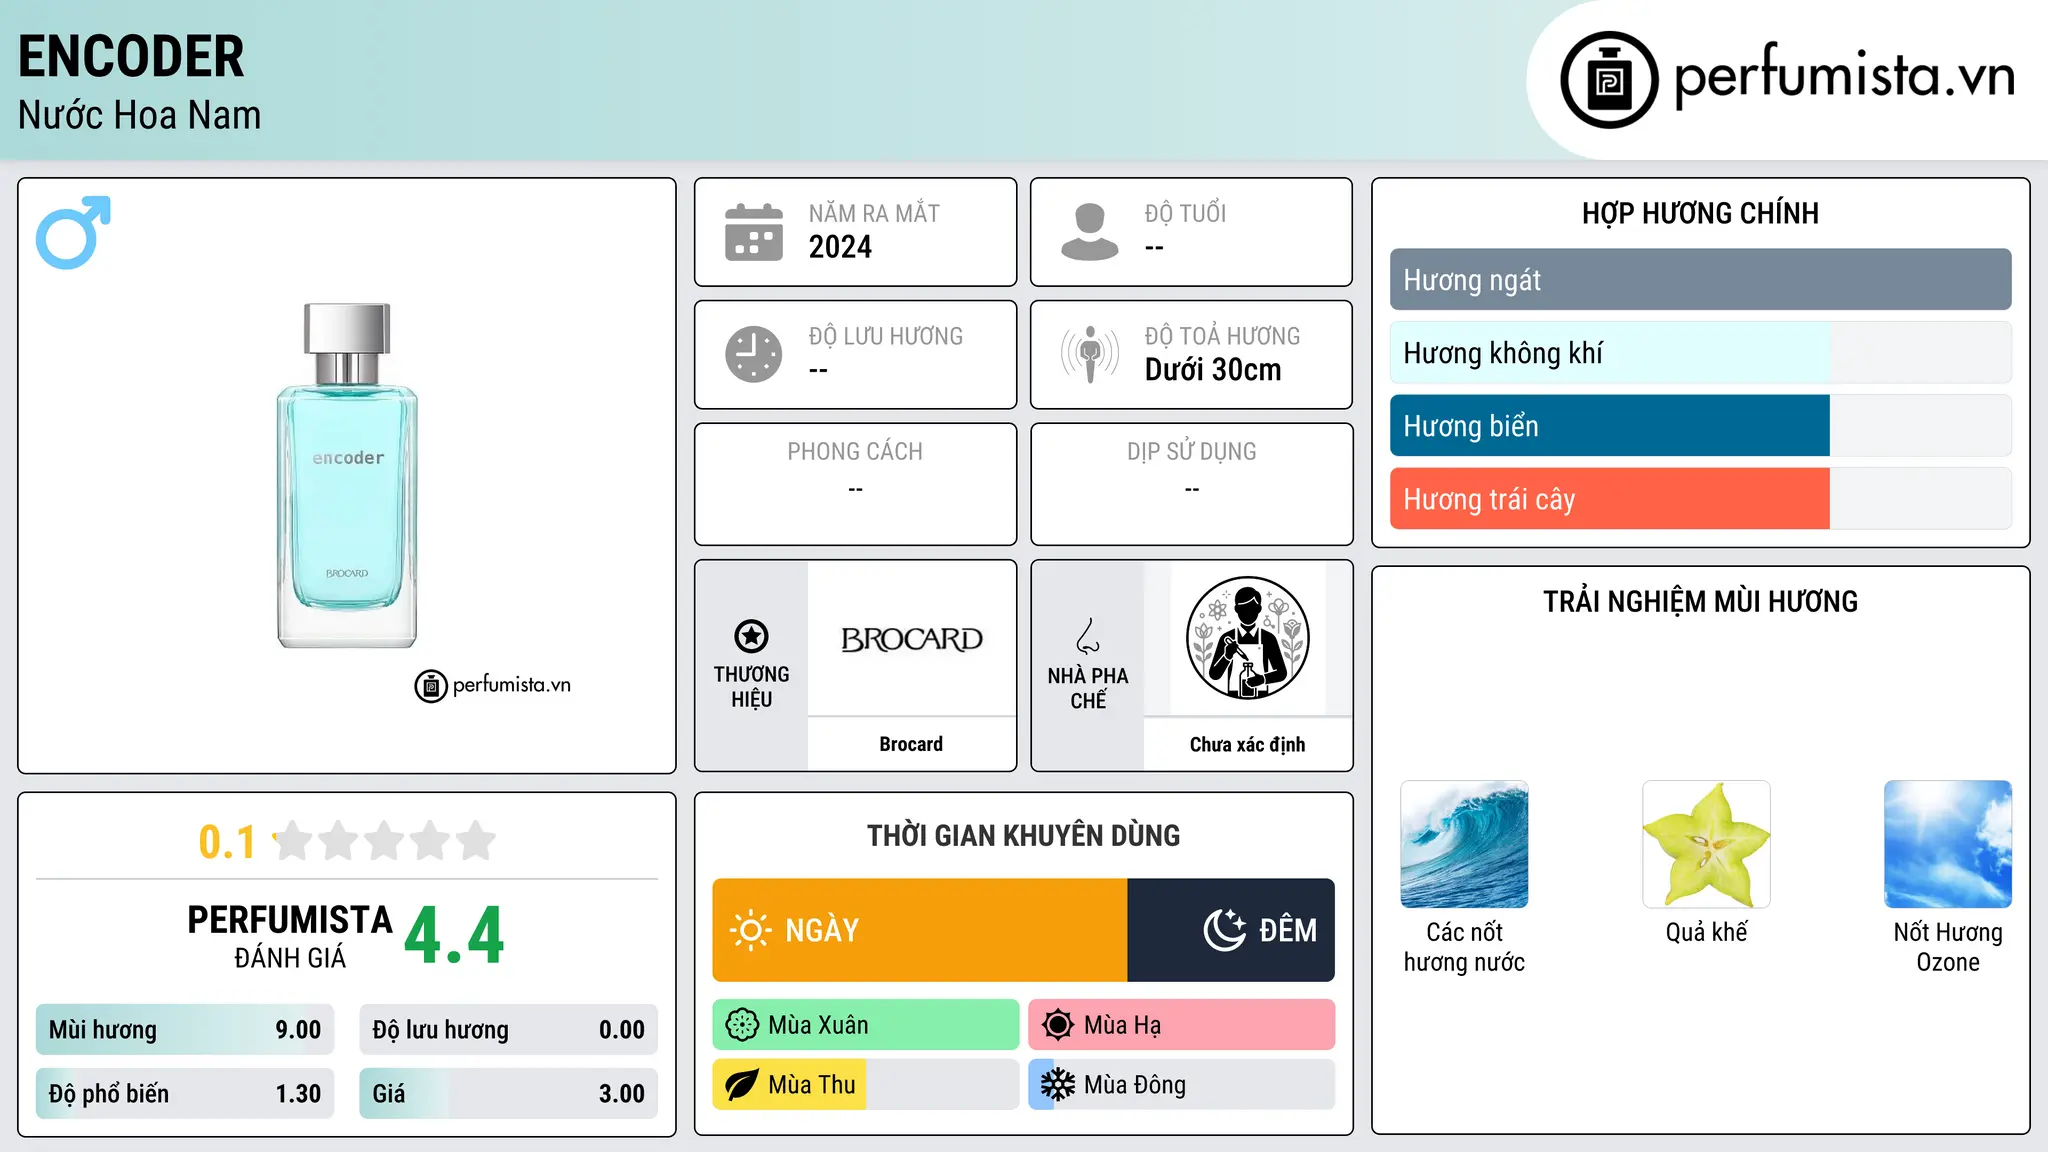2048x1152 pixels.
Task: Click the Giá 3.00 score bar
Action: [508, 1094]
